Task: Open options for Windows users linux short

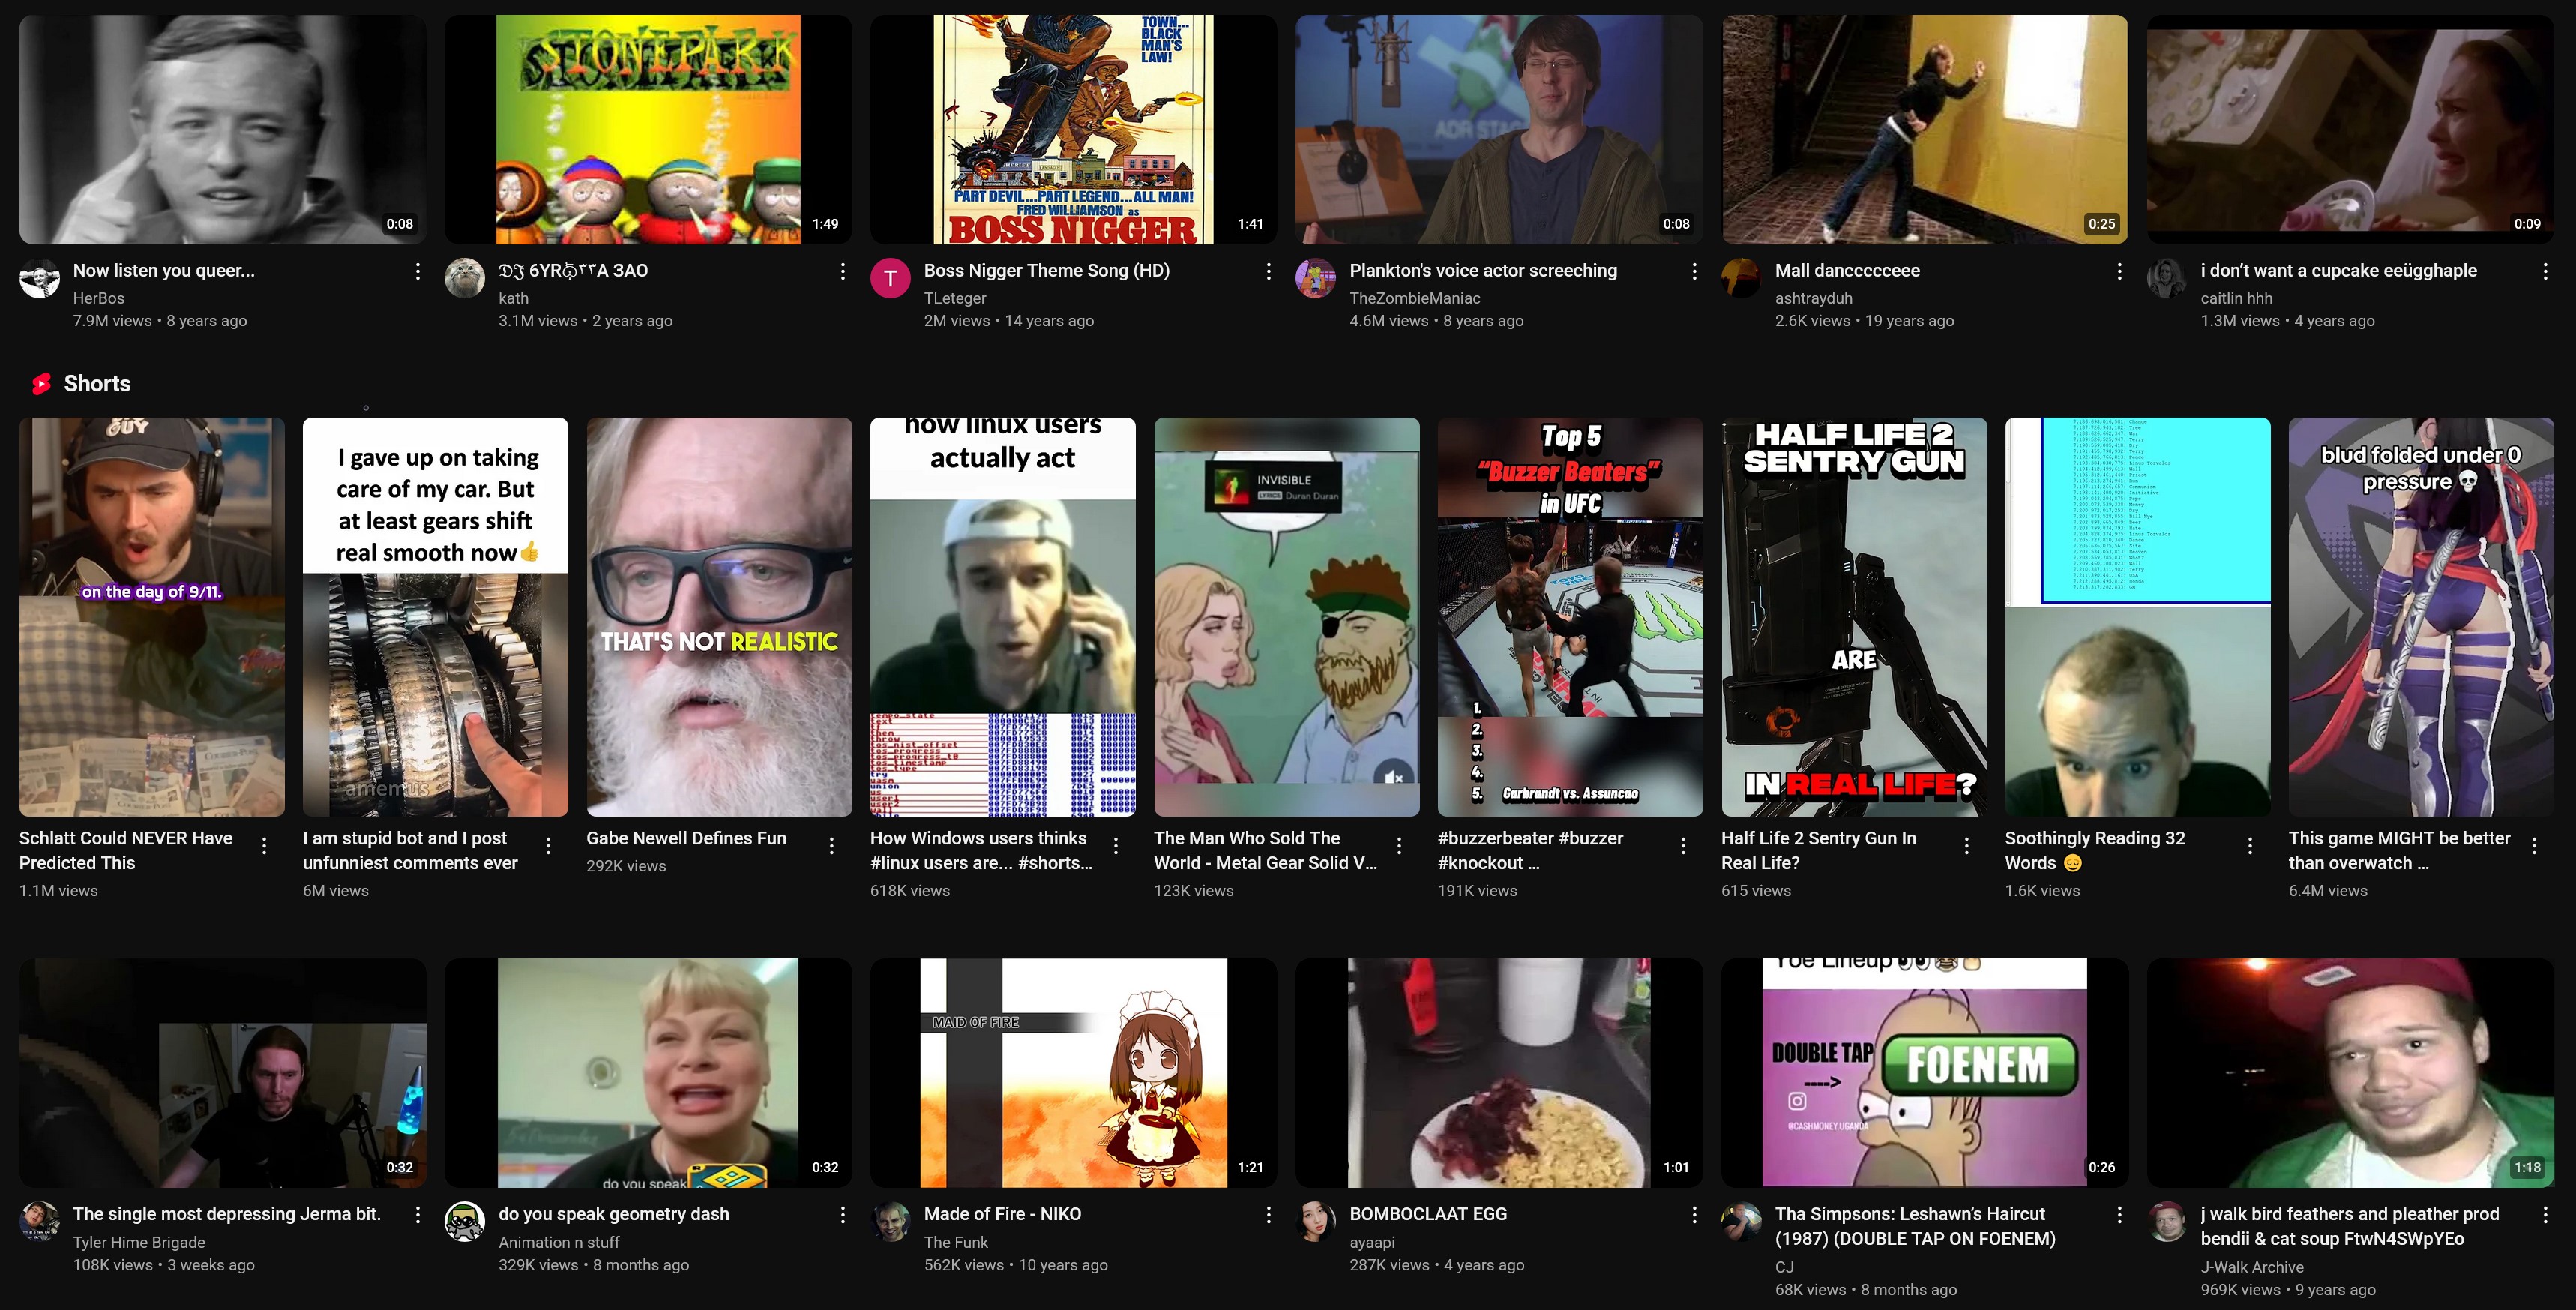Action: coord(1115,846)
